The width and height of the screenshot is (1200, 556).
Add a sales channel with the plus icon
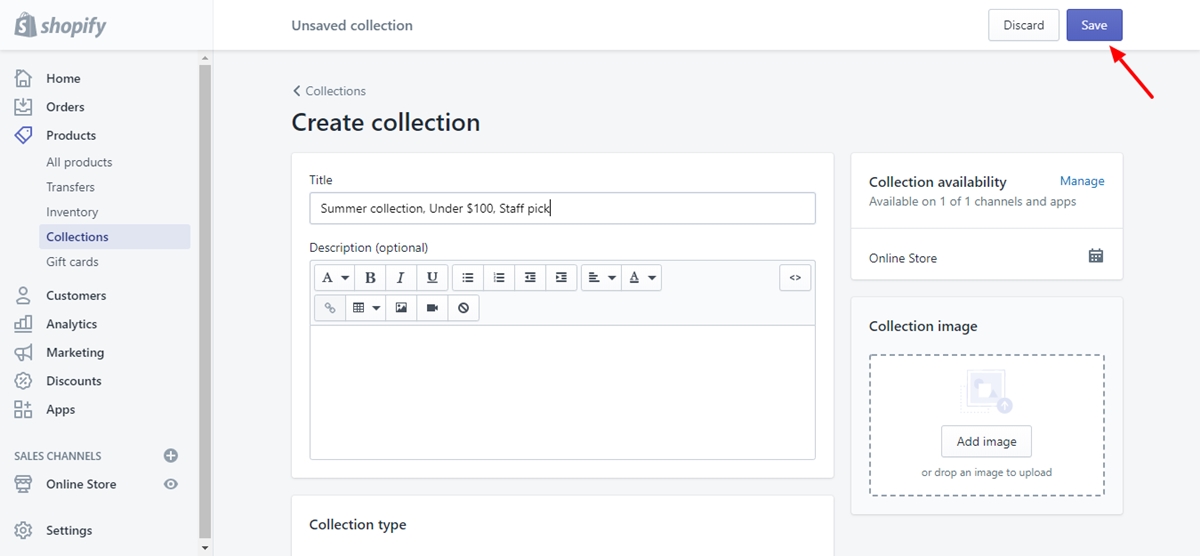click(171, 455)
